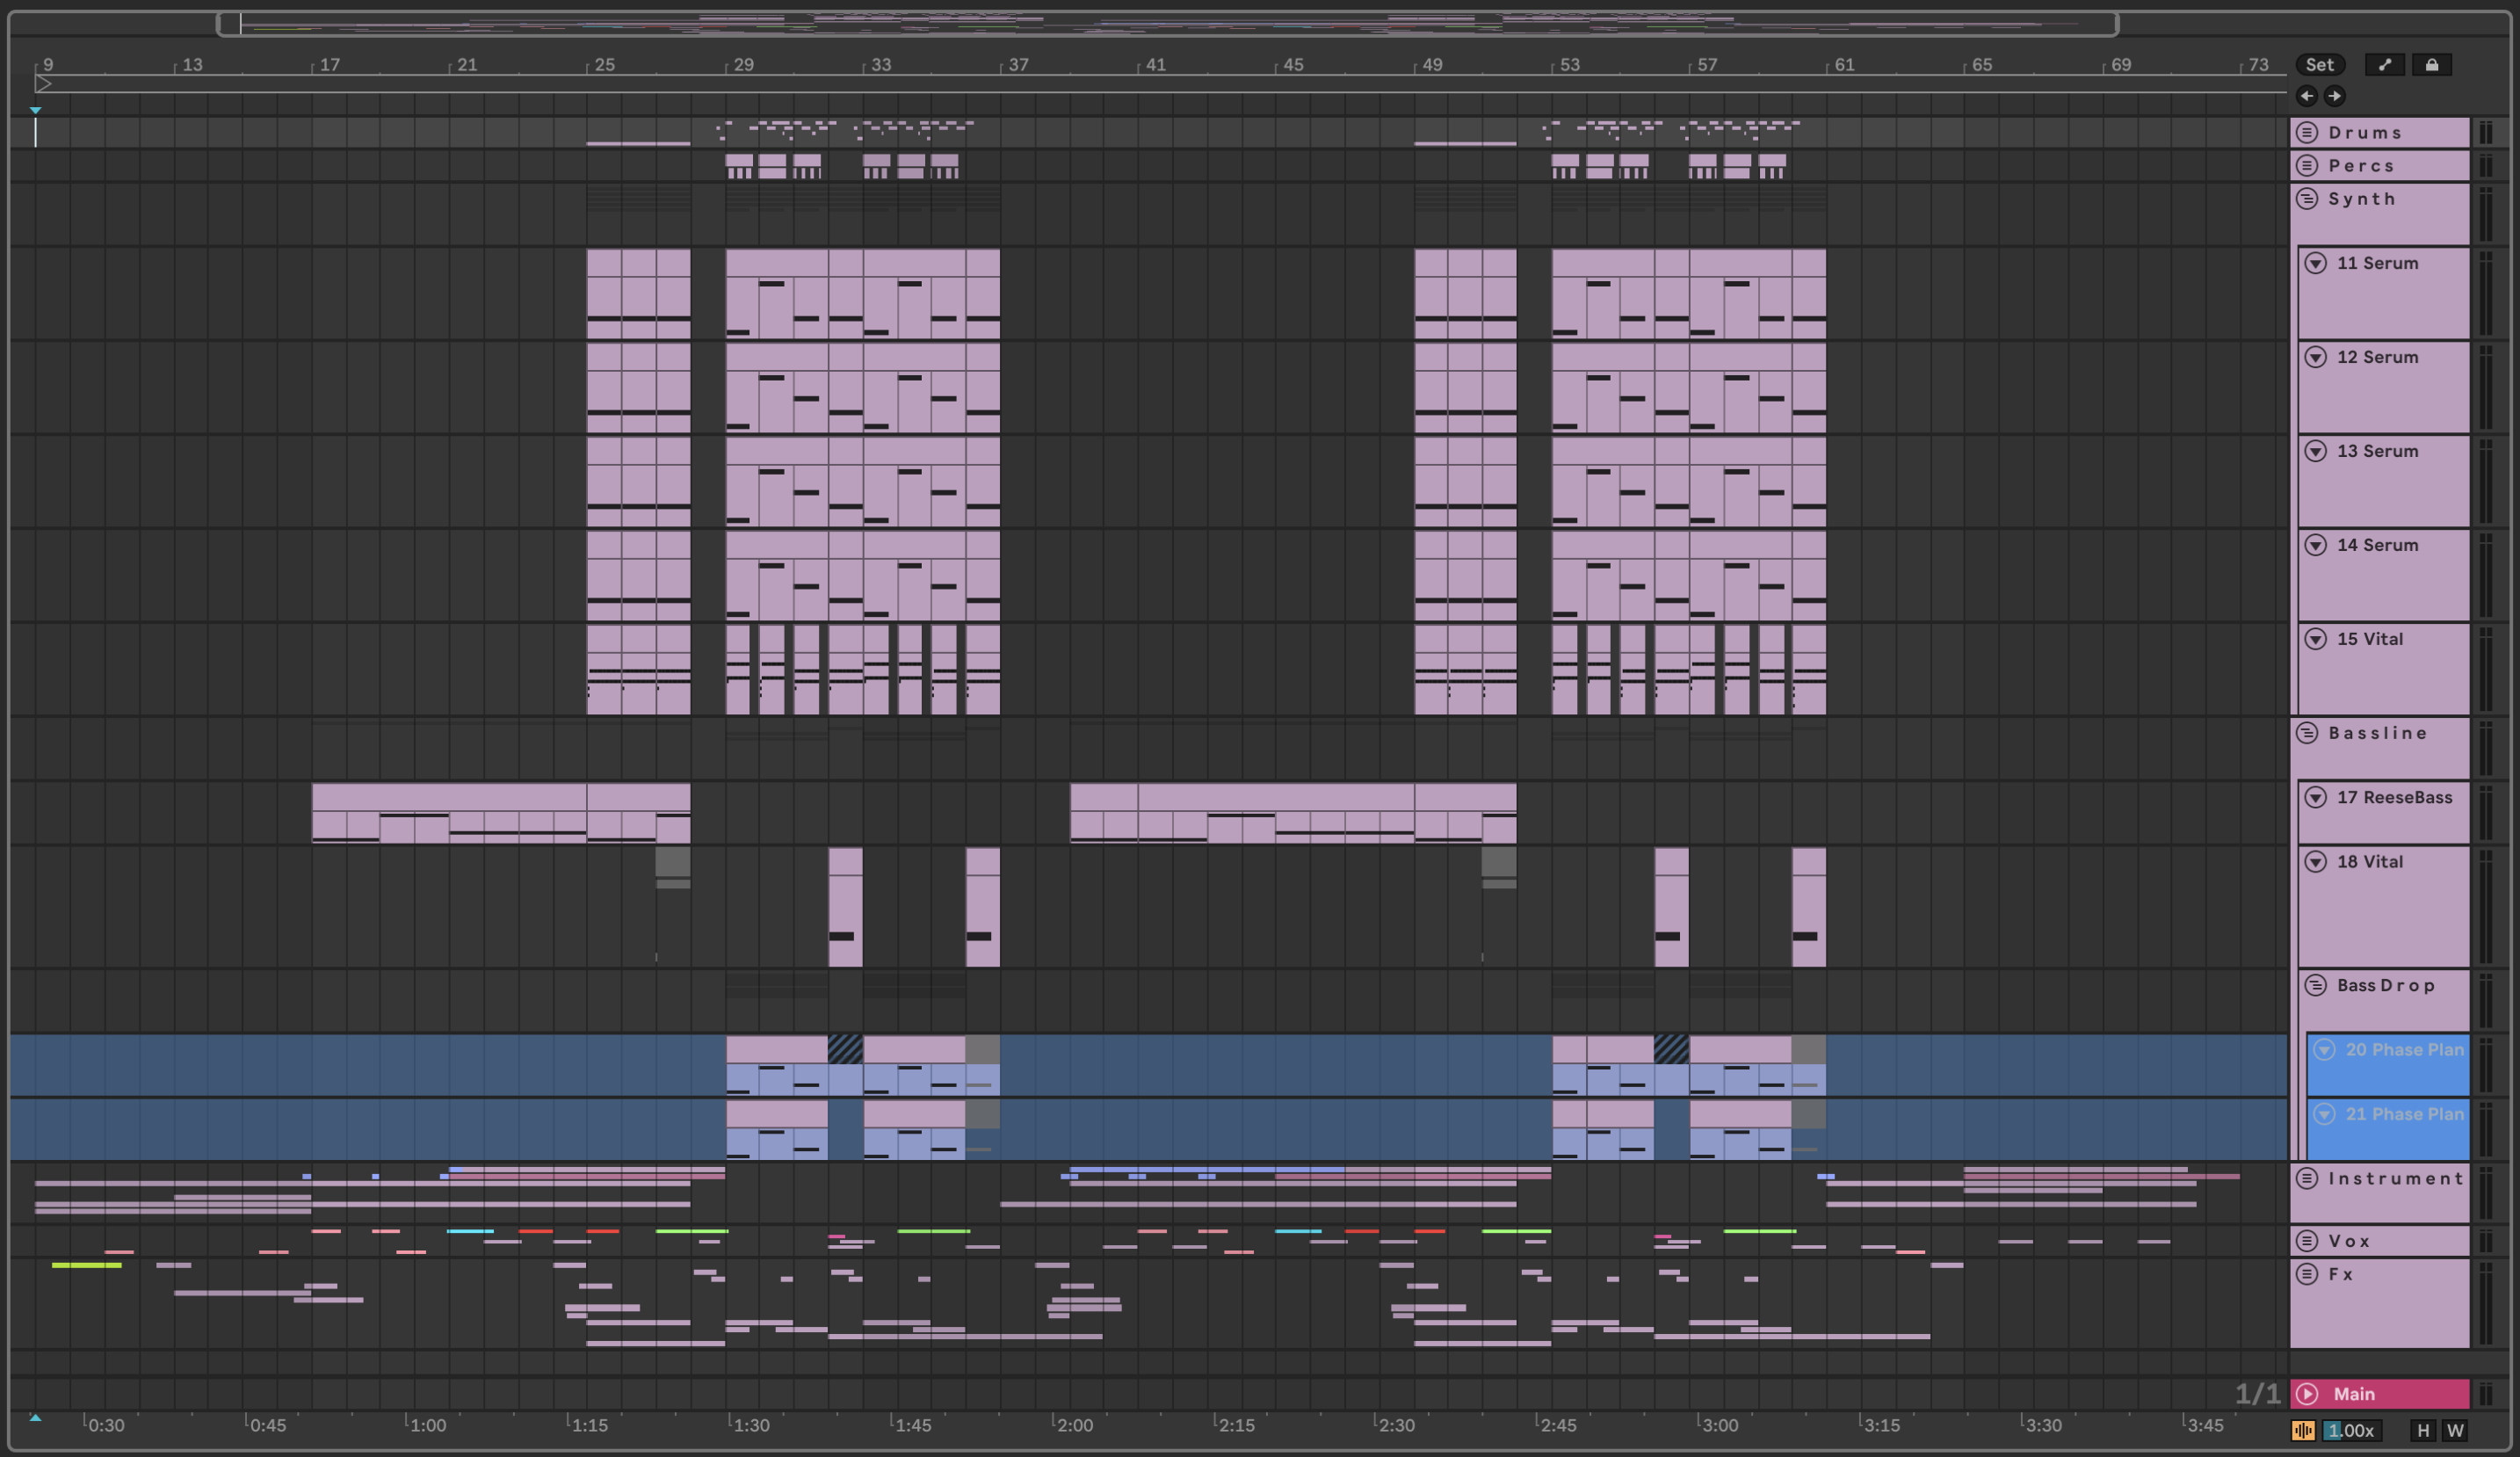Toggle fold on 15 Vital track

(x=2316, y=639)
